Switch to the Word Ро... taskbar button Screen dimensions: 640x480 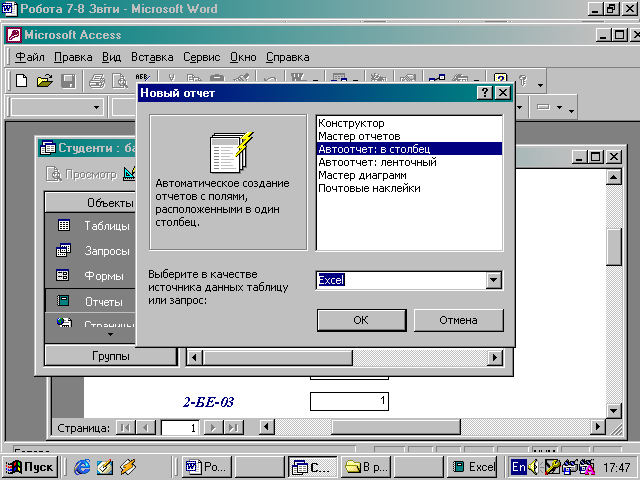[206, 467]
